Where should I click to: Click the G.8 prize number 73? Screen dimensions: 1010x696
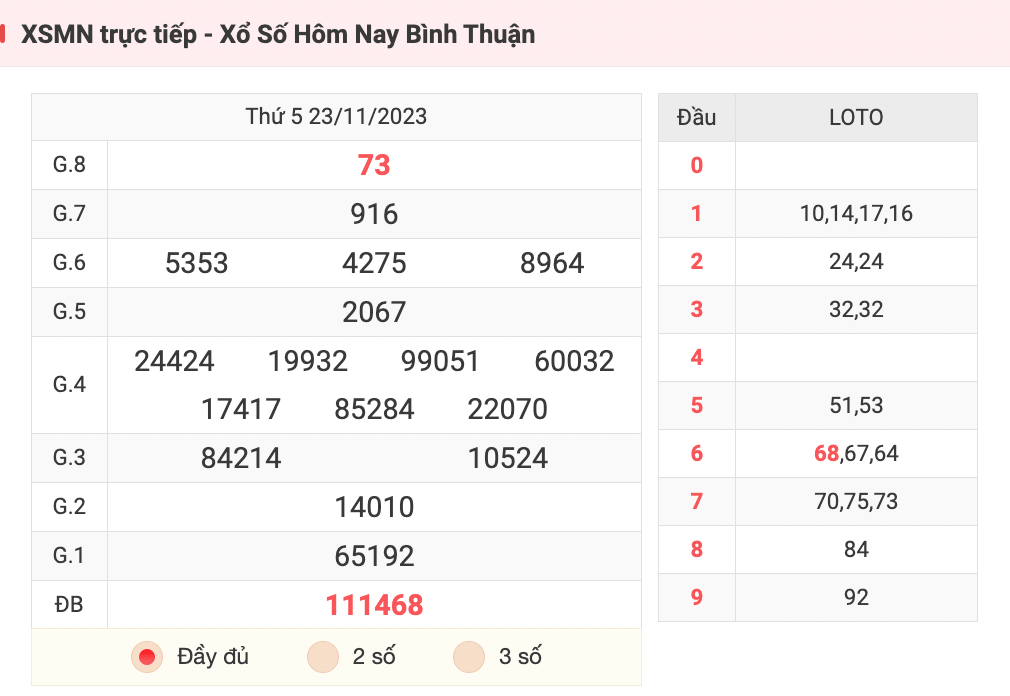pos(374,165)
